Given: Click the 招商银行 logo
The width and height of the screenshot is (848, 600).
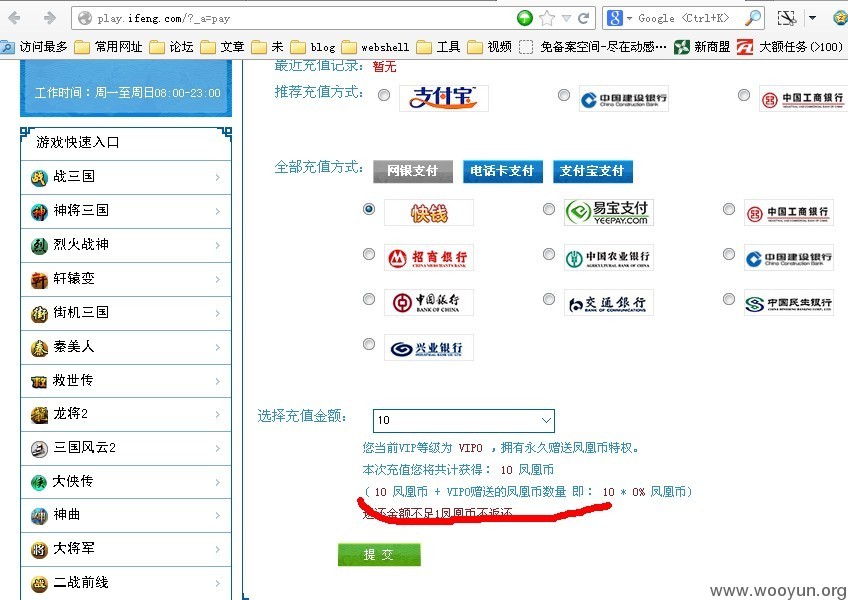Looking at the screenshot, I should 429,258.
